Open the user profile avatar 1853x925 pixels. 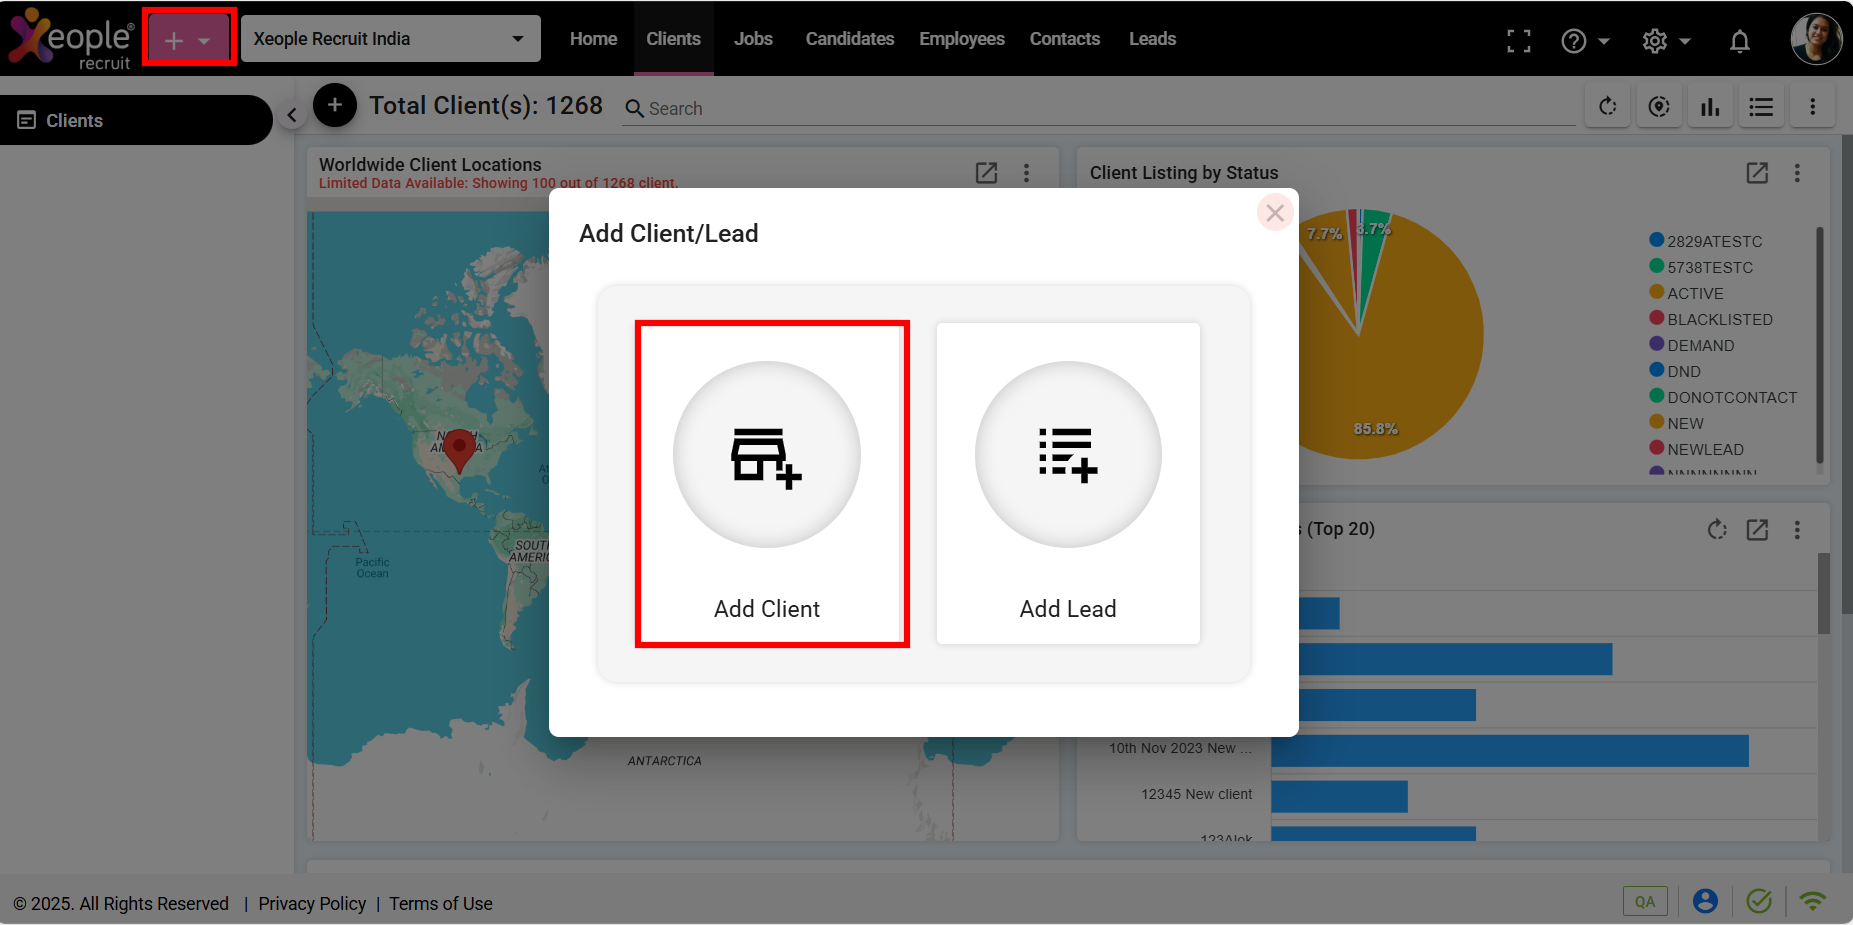[1816, 39]
